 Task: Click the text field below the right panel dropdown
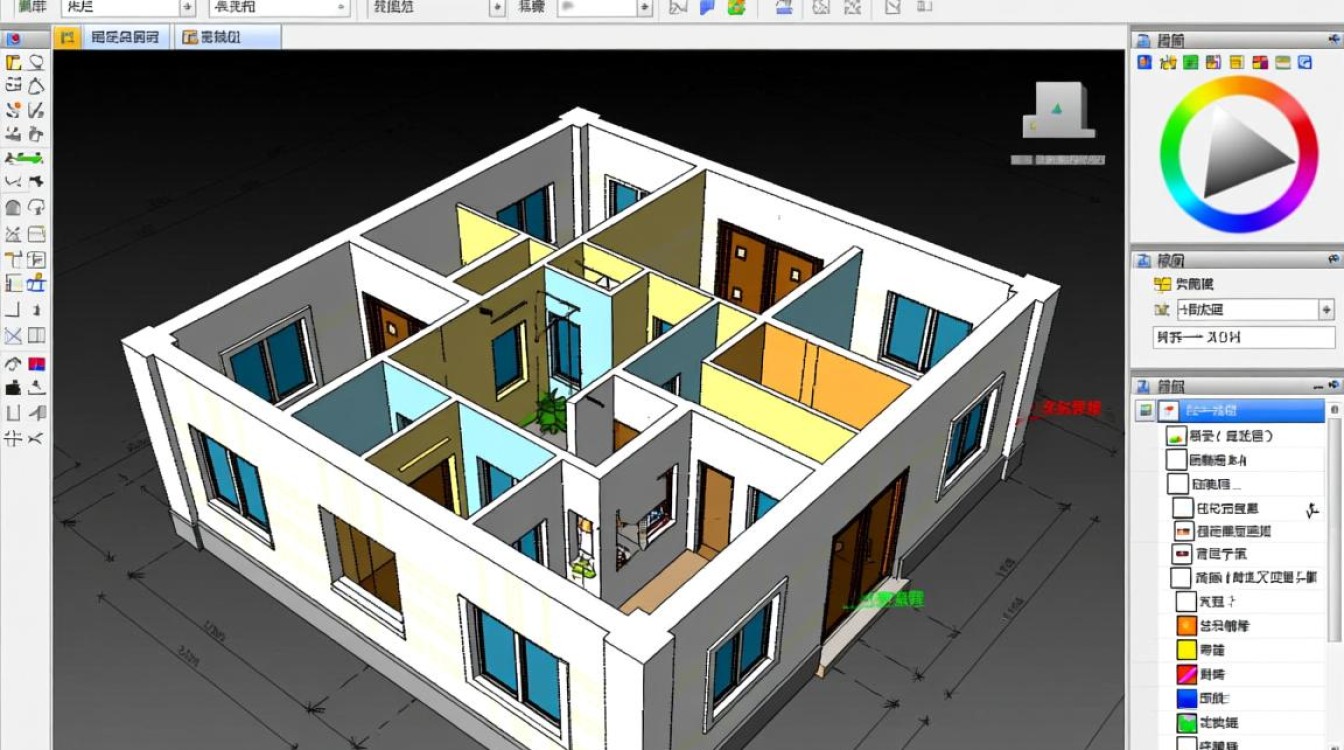click(1243, 337)
